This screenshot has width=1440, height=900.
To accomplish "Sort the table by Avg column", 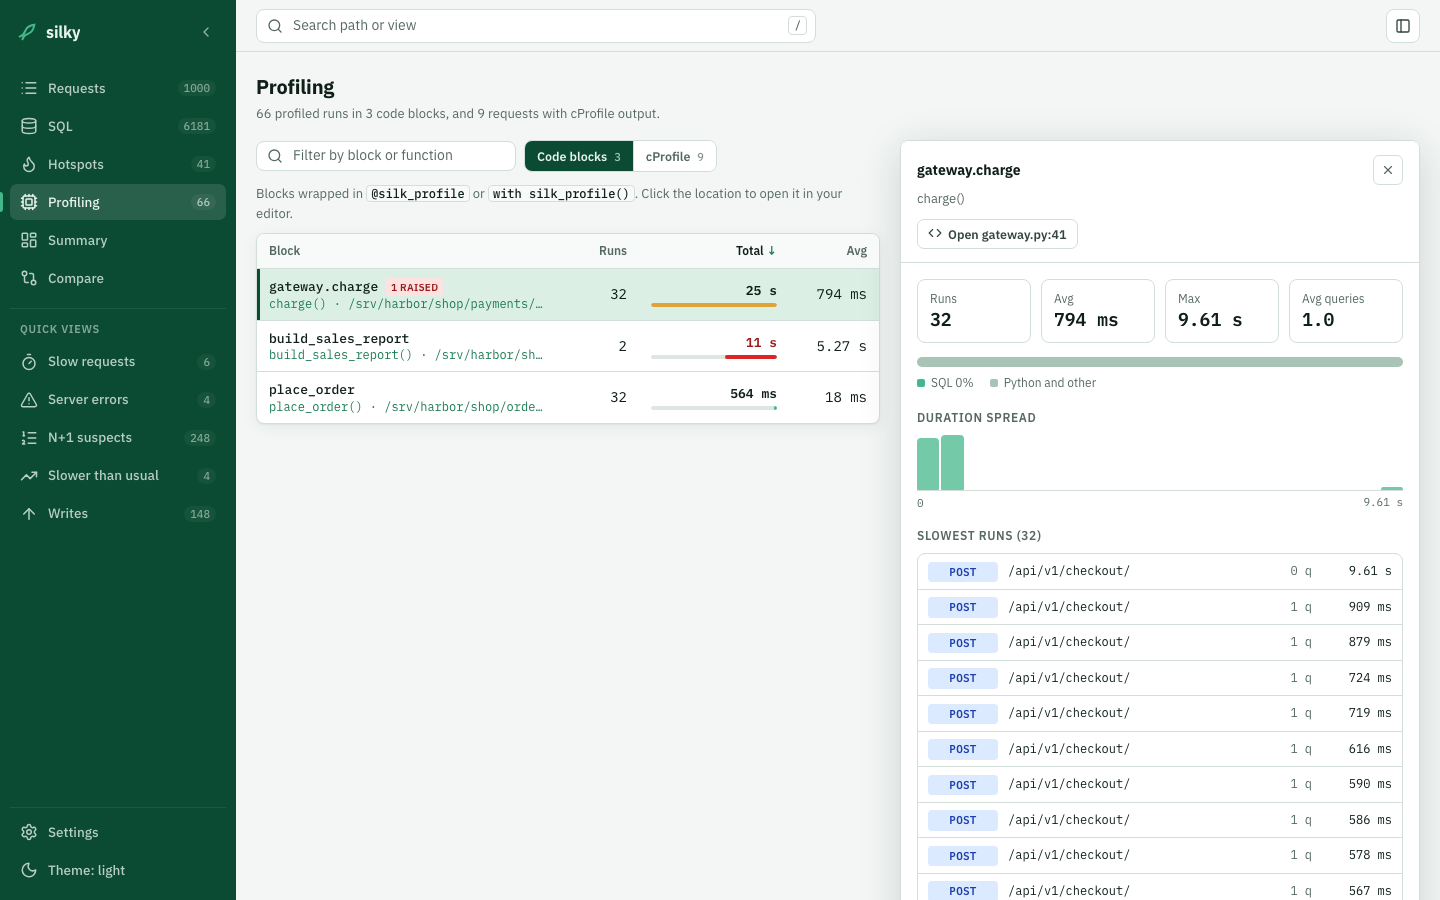I will pos(857,251).
